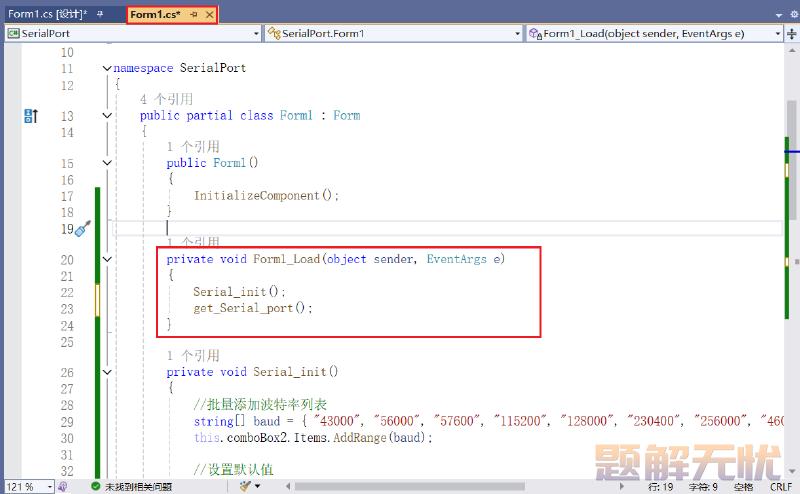Collapse the Form1 class block
800x494 pixels.
tap(107, 115)
